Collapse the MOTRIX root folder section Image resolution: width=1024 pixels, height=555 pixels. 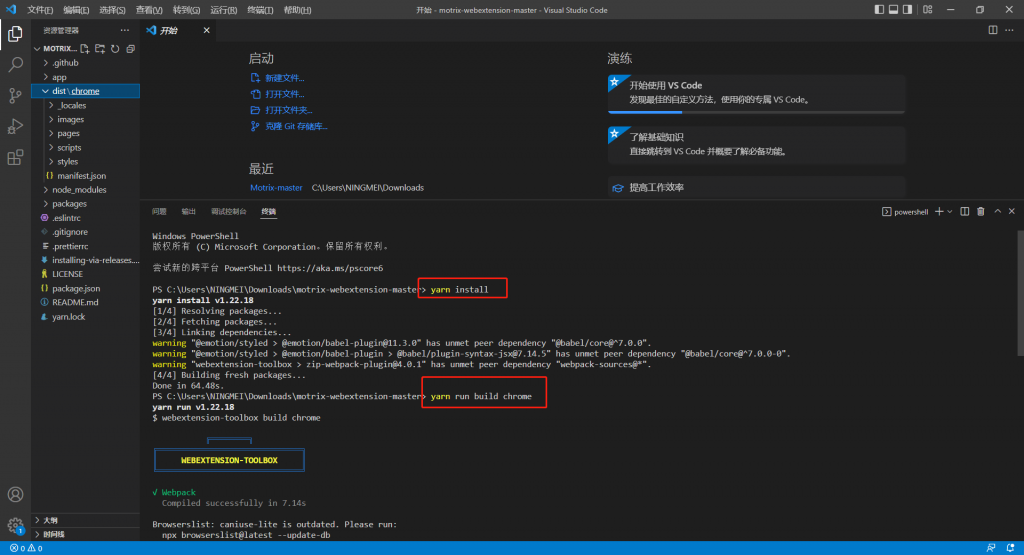[x=55, y=49]
